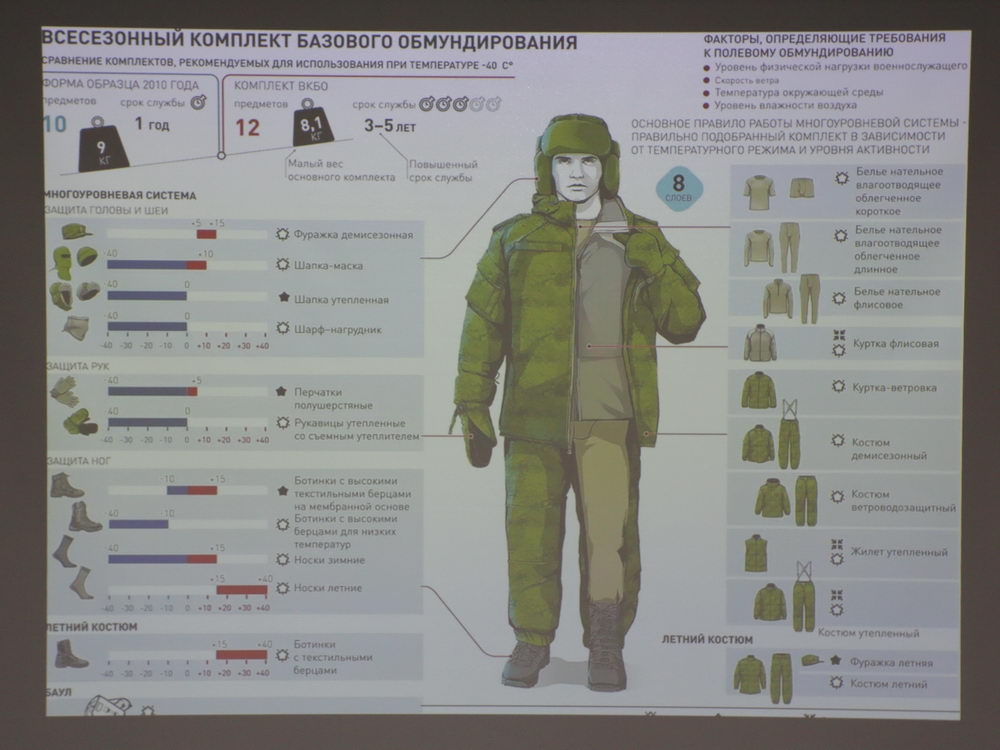
Task: Select the Шарф-нагрудник scarf picture
Action: pyautogui.click(x=75, y=328)
